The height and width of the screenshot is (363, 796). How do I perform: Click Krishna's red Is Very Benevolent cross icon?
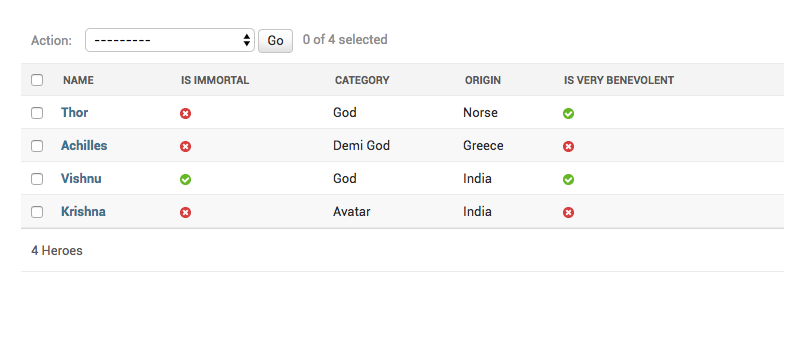(569, 212)
